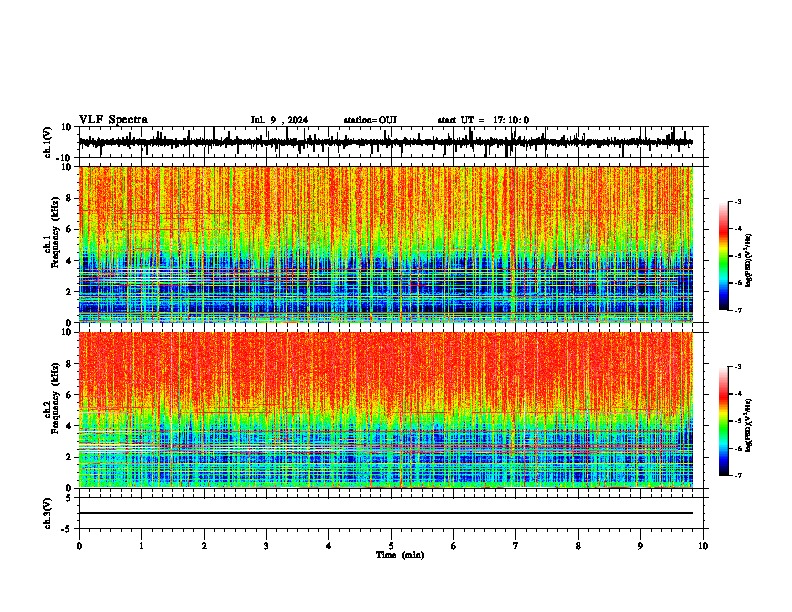792x612 pixels.
Task: Click the time axis tick label "3"
Action: pyautogui.click(x=266, y=546)
